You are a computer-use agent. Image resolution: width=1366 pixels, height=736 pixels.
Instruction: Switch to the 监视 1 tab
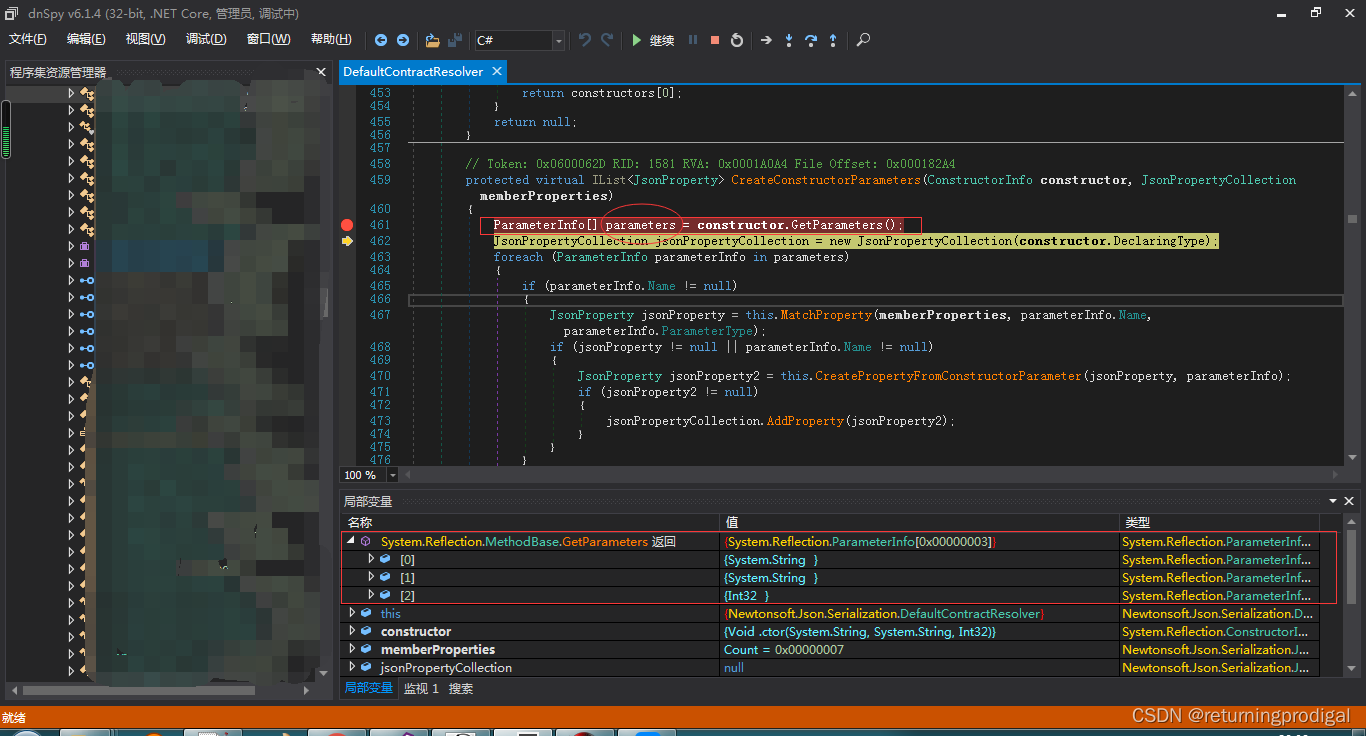[421, 688]
